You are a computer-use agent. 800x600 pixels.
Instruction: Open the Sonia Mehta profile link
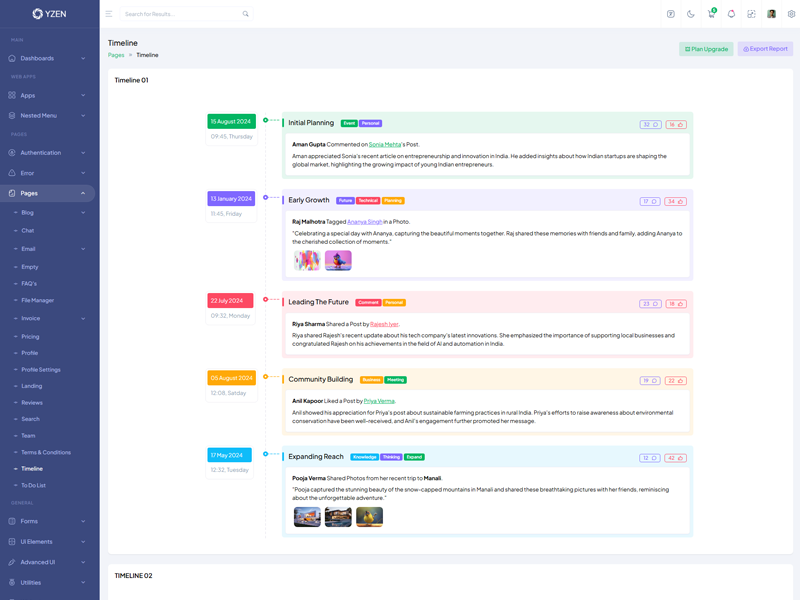pyautogui.click(x=385, y=144)
